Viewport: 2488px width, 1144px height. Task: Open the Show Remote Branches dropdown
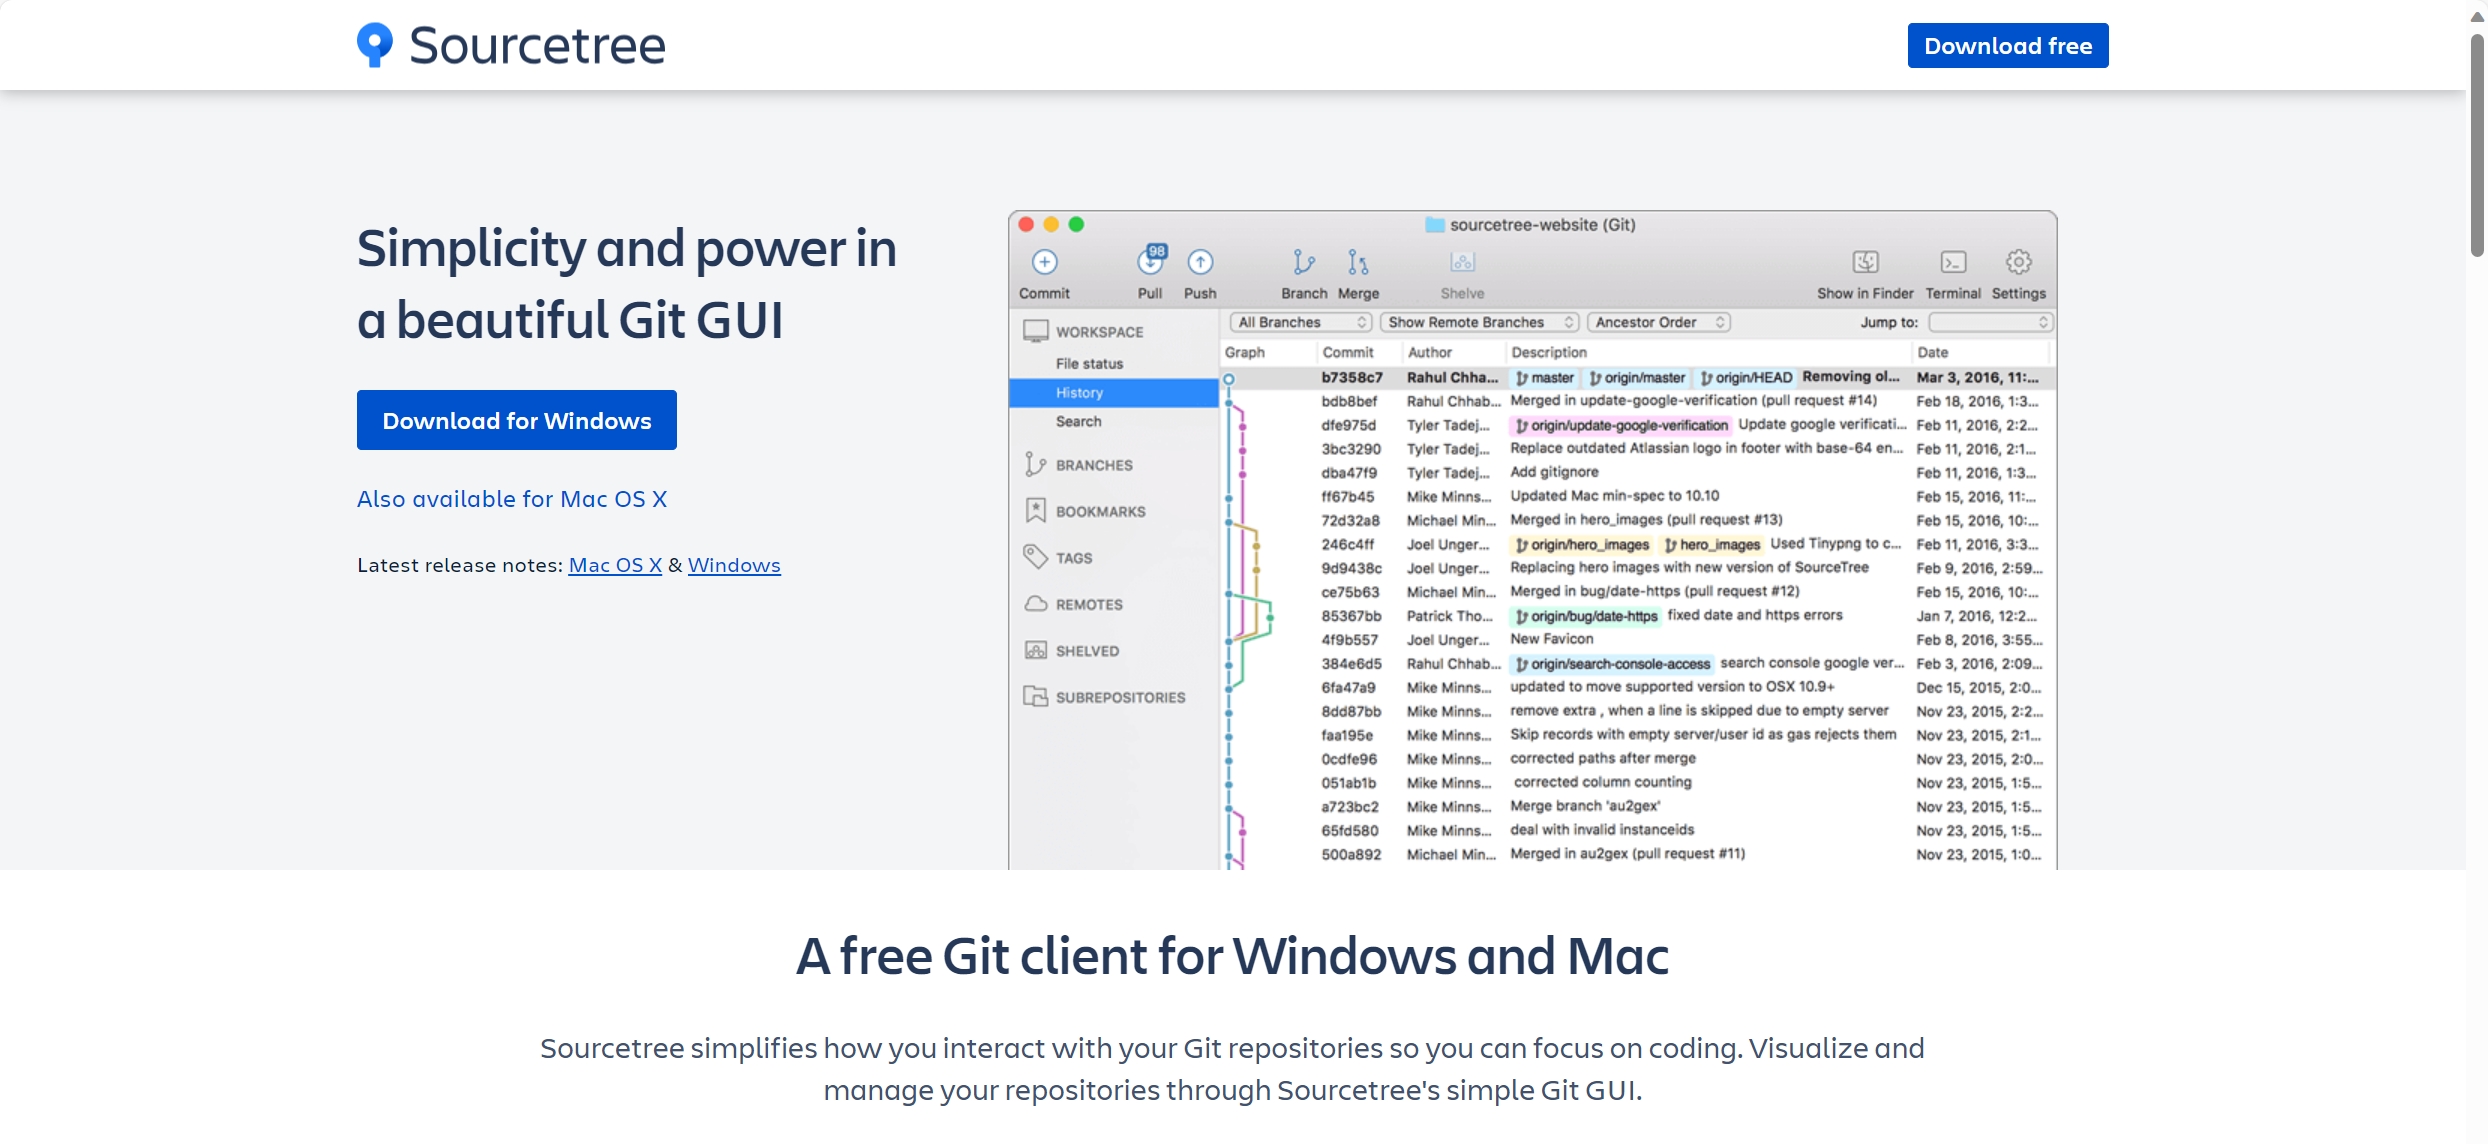pos(1478,322)
